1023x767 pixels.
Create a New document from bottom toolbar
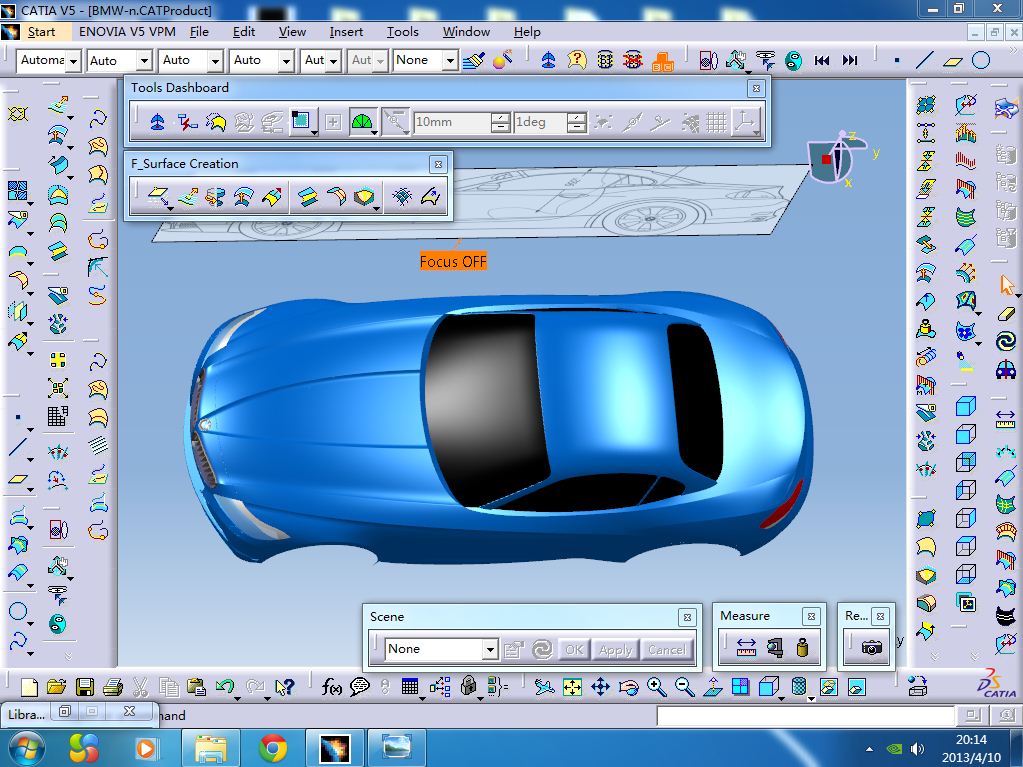[29, 687]
